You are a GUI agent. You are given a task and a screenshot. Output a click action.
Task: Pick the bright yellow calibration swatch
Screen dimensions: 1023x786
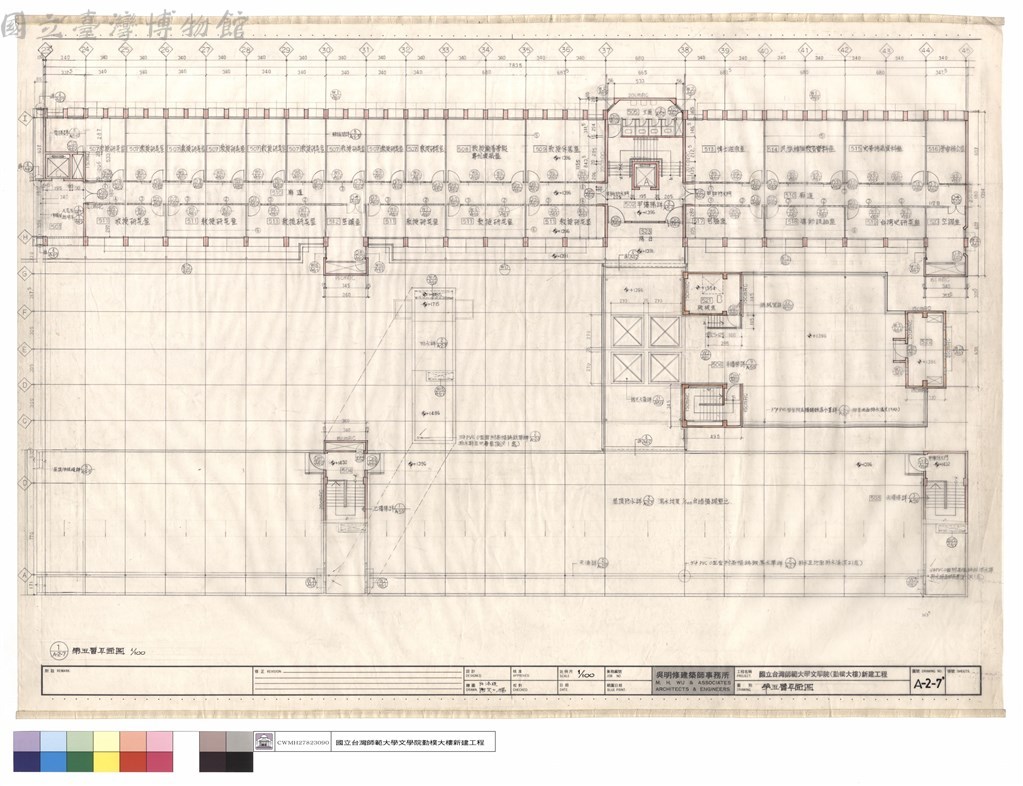106,762
